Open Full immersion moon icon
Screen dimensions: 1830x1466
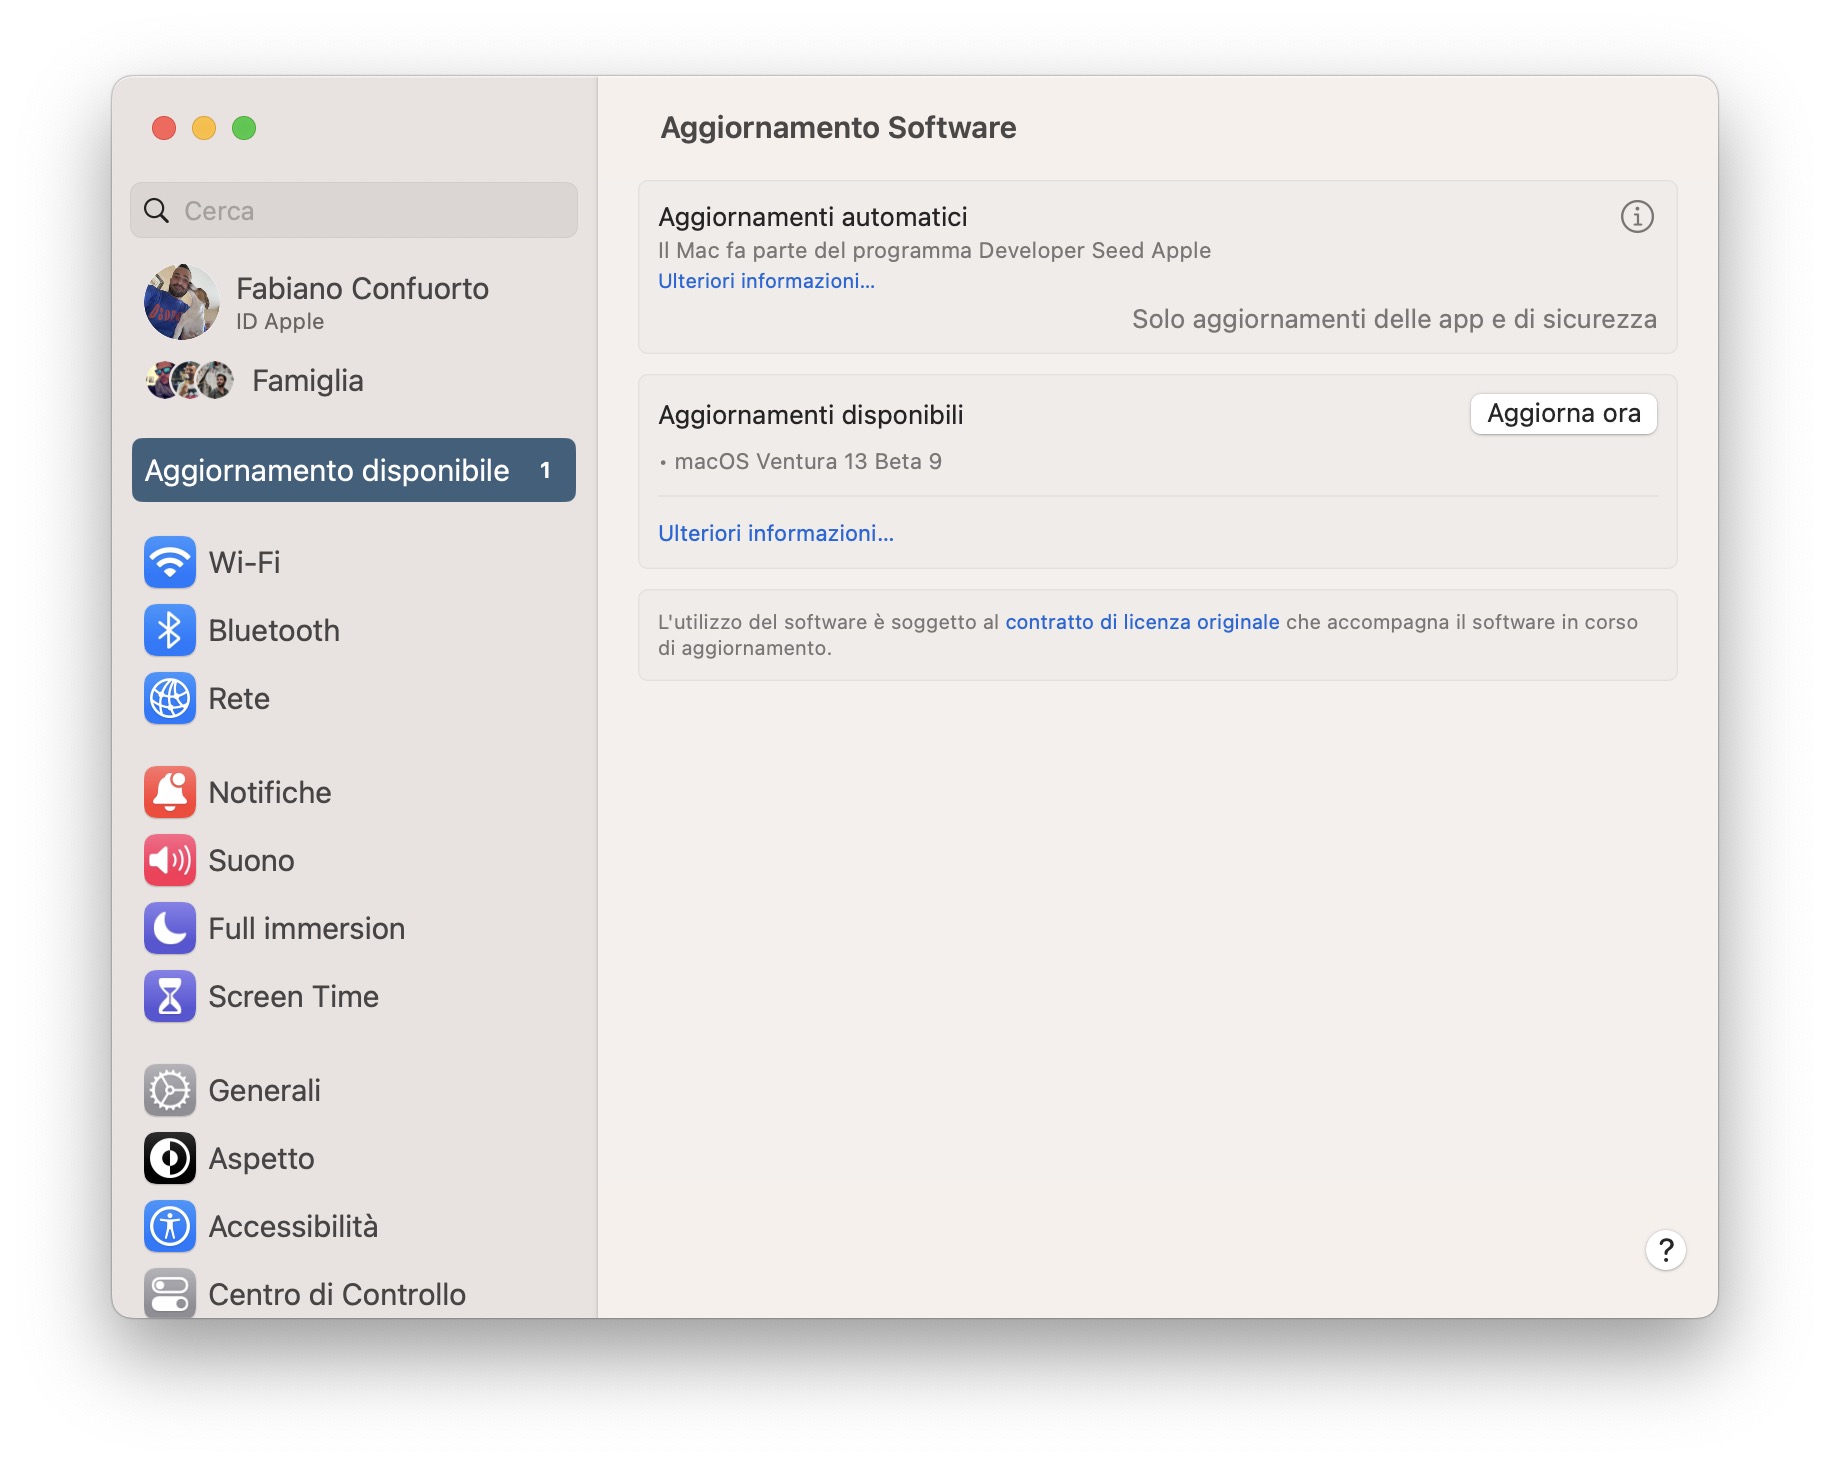click(169, 928)
